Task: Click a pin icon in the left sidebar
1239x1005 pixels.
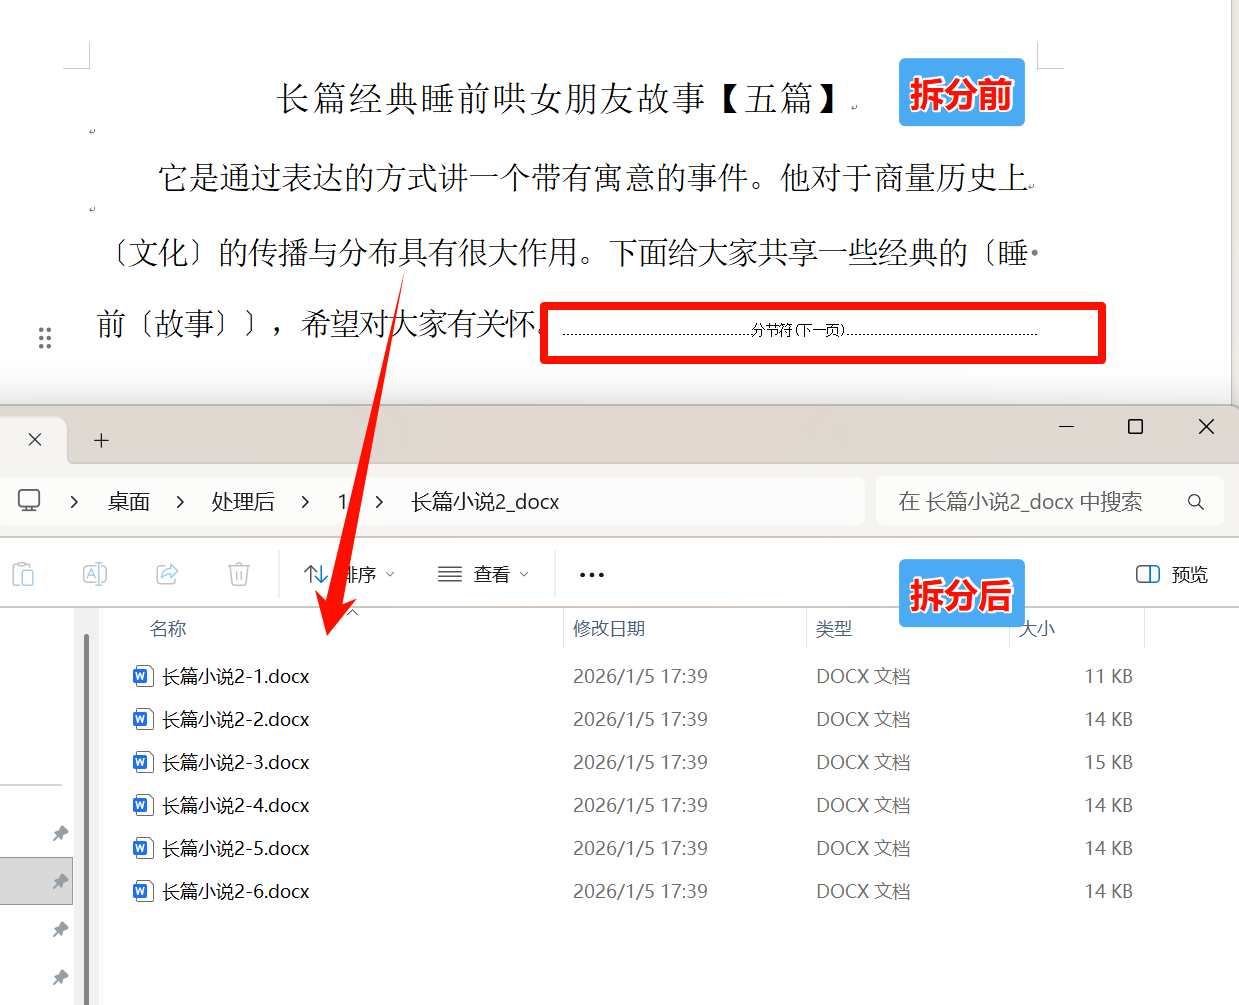Action: point(60,833)
